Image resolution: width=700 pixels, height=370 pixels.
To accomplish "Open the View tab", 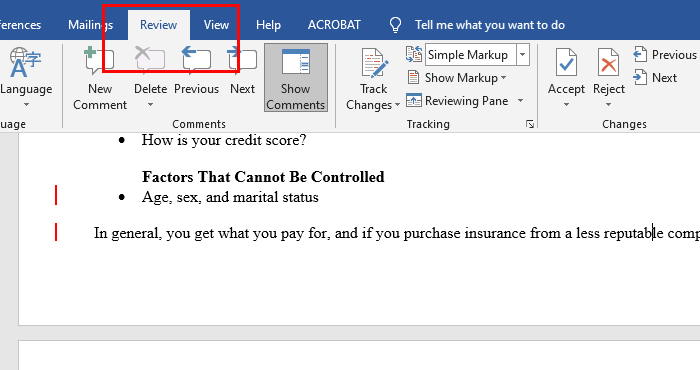I will tap(216, 25).
